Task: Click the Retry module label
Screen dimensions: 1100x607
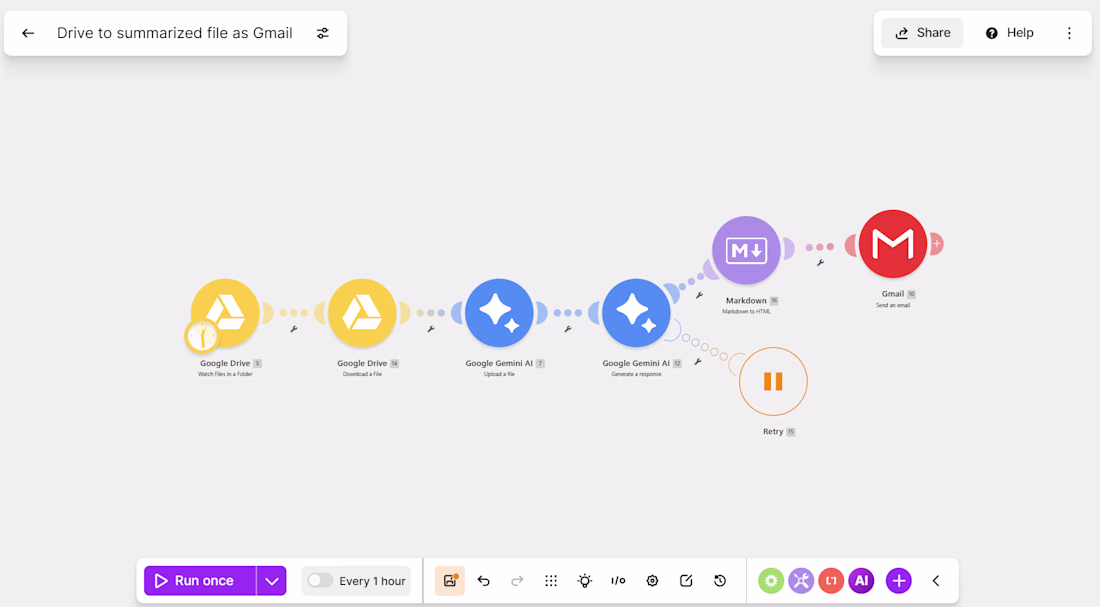Action: [773, 432]
